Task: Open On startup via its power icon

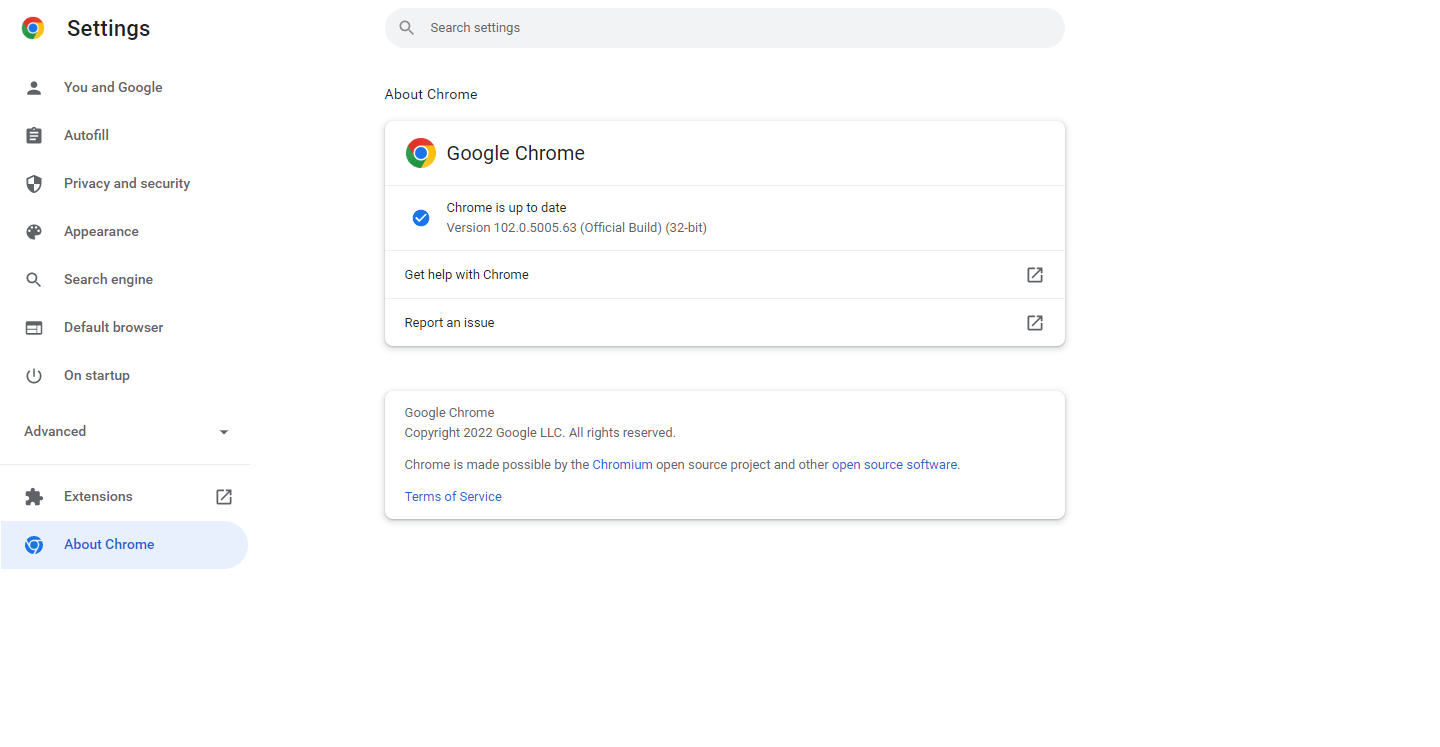Action: click(x=34, y=375)
